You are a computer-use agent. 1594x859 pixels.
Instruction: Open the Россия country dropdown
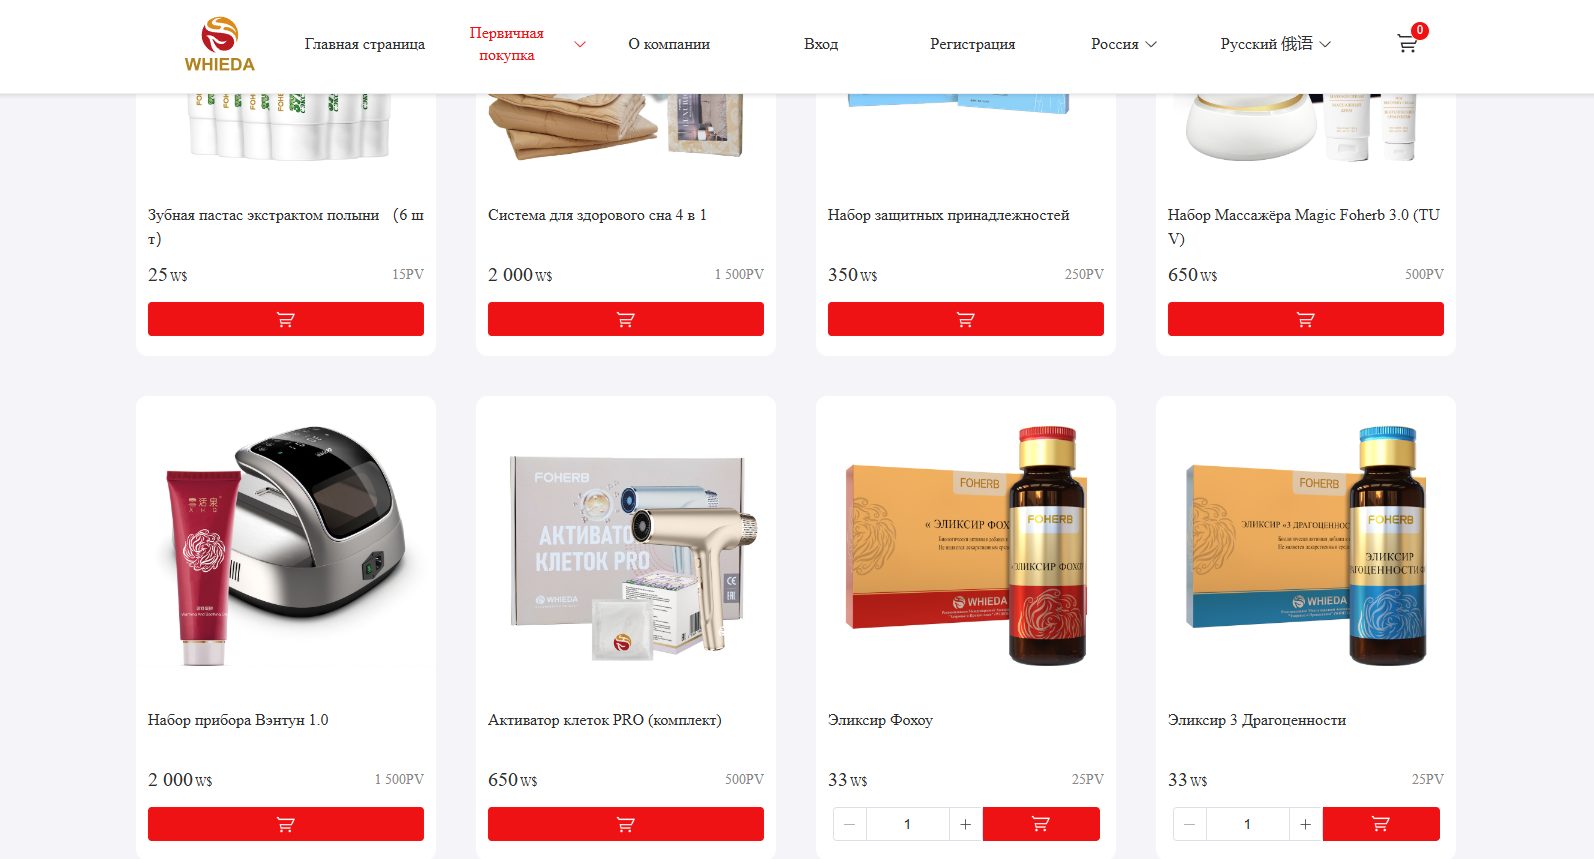click(x=1124, y=44)
